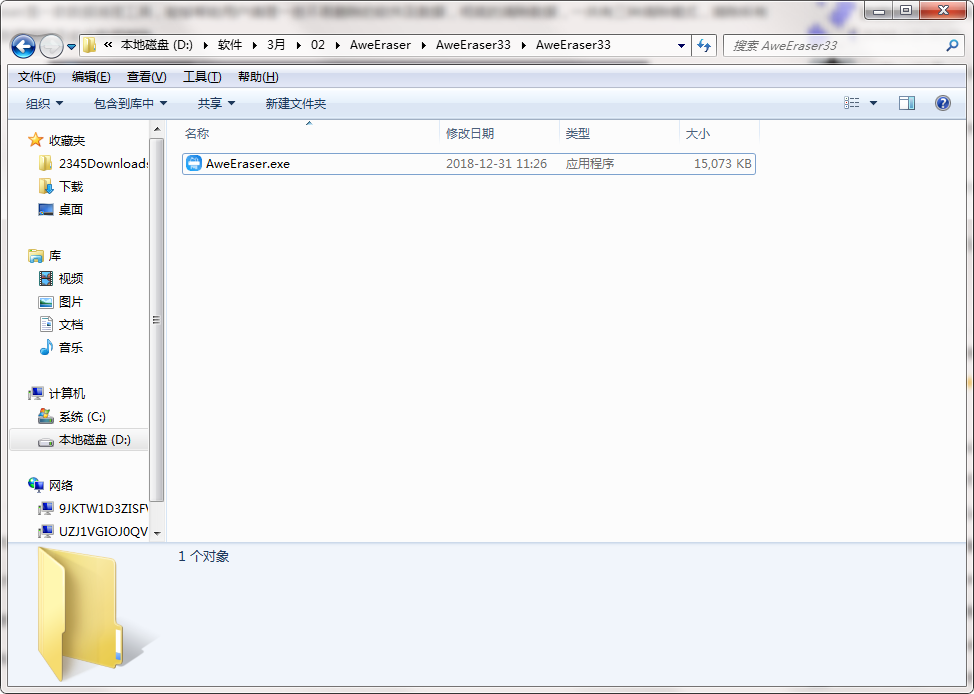Open the 共享 dropdown
The width and height of the screenshot is (974, 694).
pyautogui.click(x=216, y=104)
